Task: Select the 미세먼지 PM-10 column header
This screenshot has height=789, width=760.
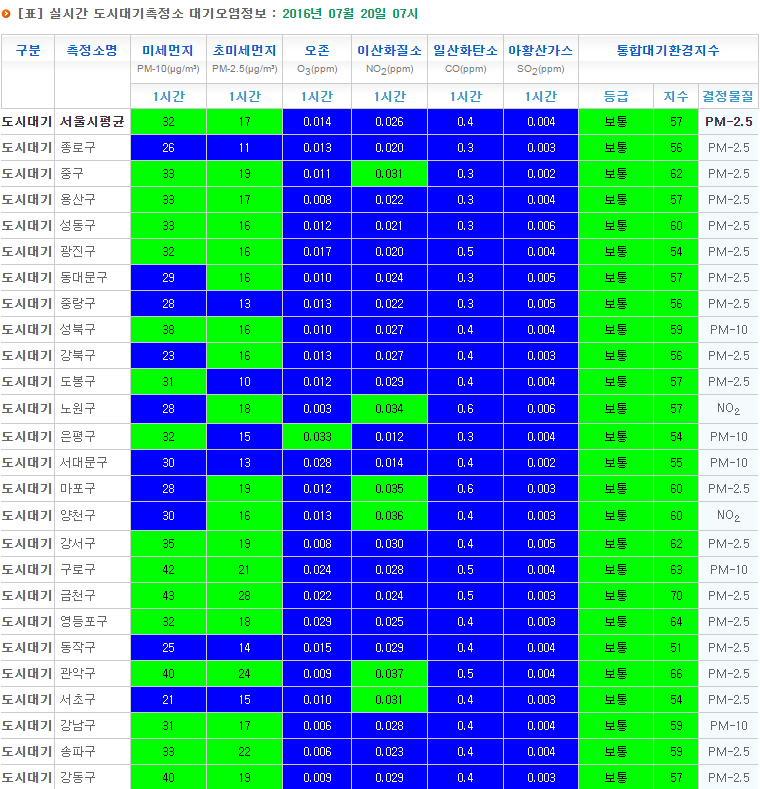Action: coord(168,59)
